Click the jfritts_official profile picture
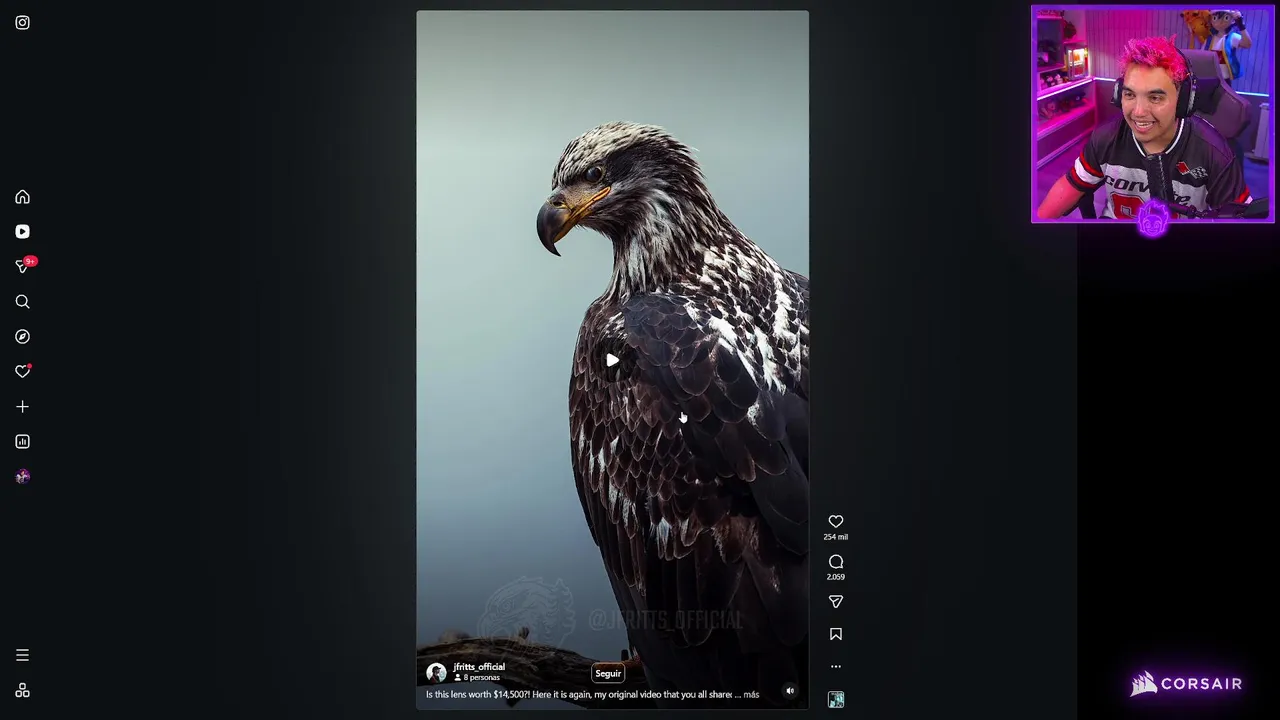 point(436,673)
